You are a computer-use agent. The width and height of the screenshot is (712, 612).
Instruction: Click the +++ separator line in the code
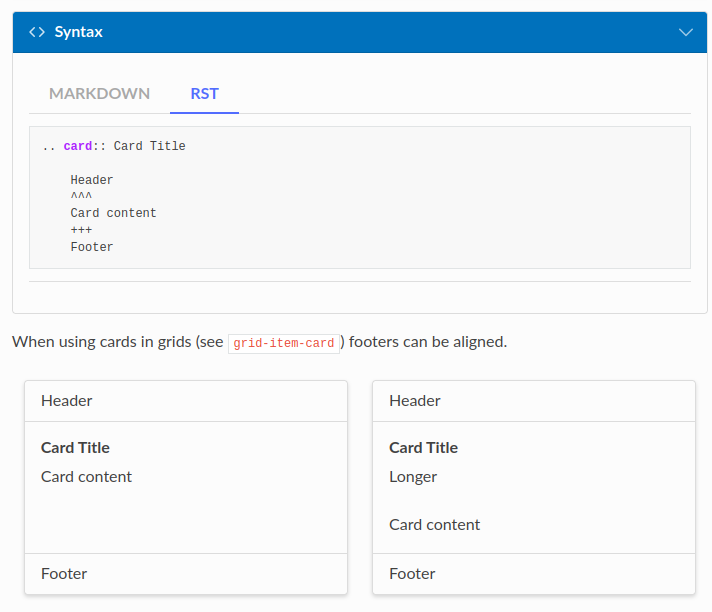[x=81, y=230]
